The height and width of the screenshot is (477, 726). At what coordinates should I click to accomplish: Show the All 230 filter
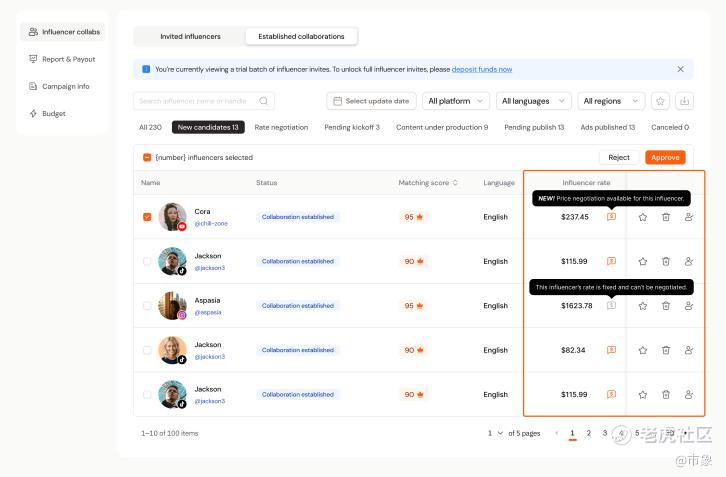click(x=150, y=127)
